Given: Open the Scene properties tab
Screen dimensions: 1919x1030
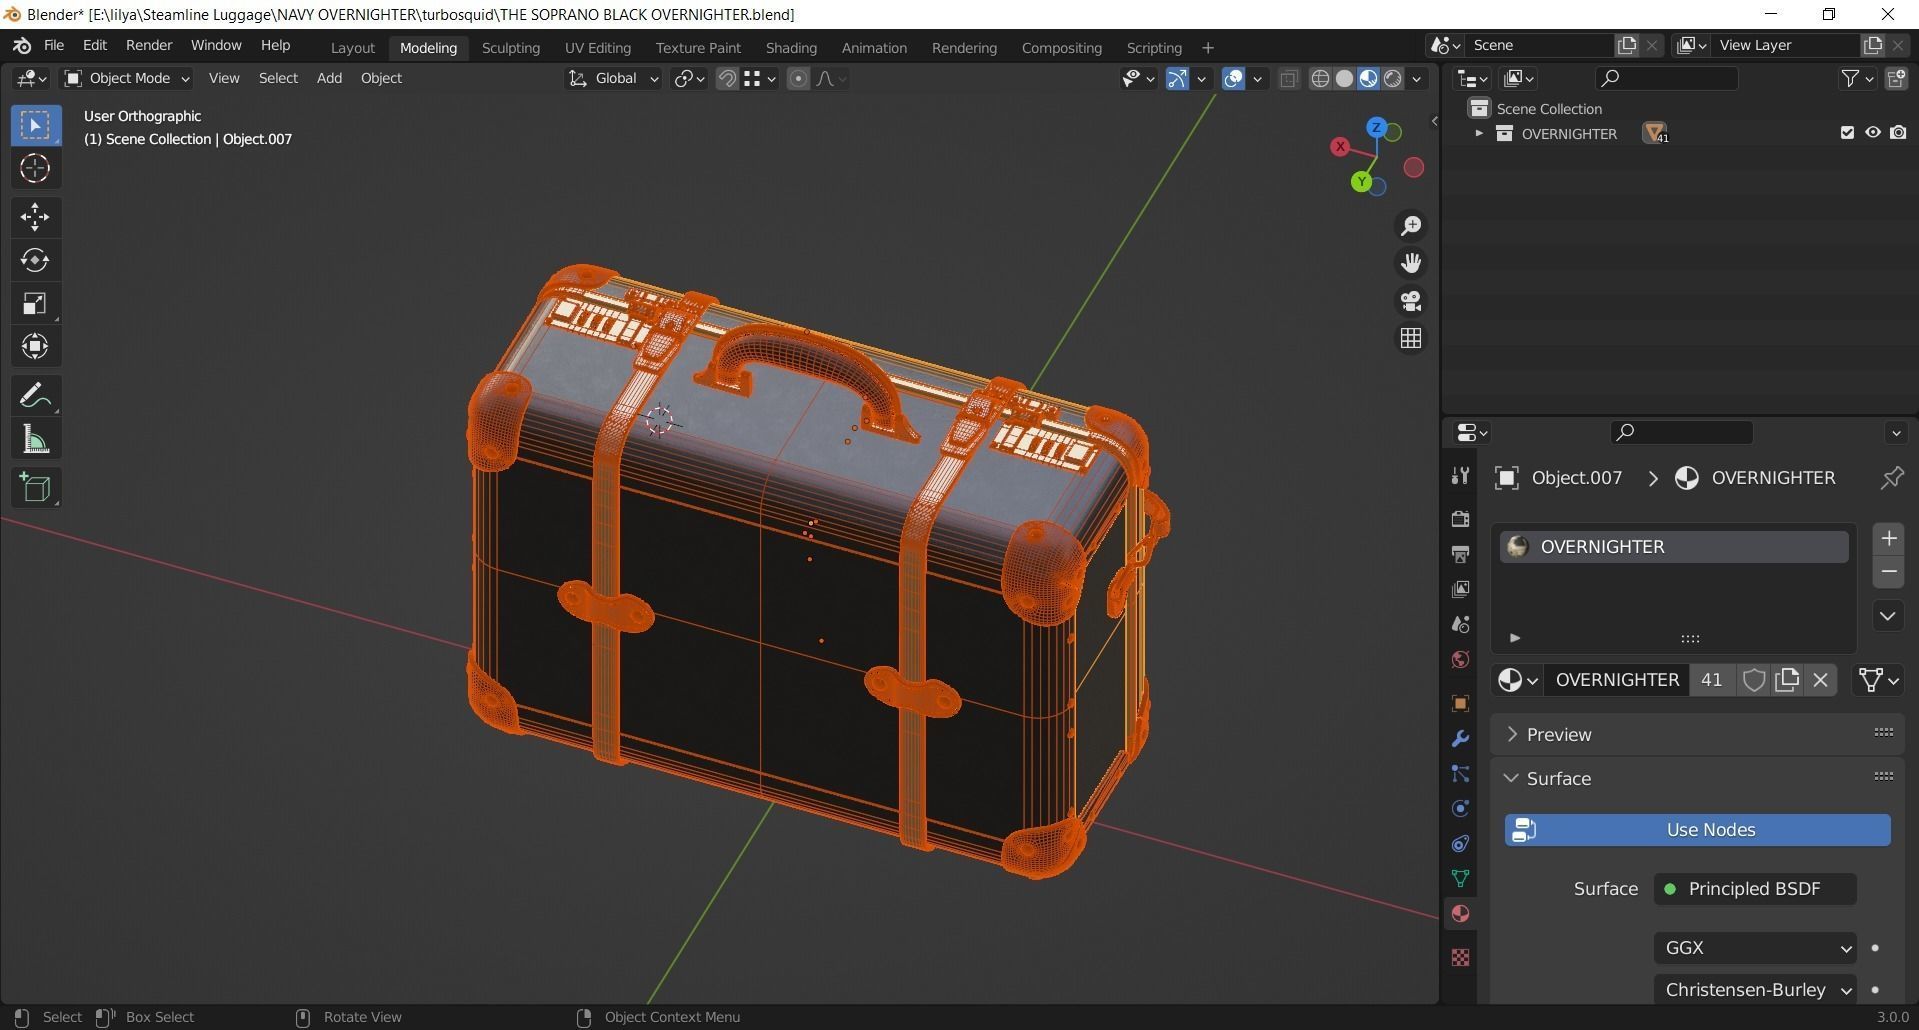Looking at the screenshot, I should 1460,624.
